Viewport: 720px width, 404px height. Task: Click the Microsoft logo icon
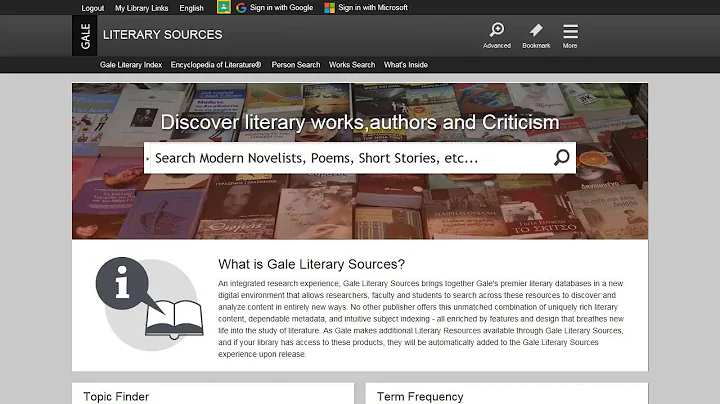tap(329, 8)
